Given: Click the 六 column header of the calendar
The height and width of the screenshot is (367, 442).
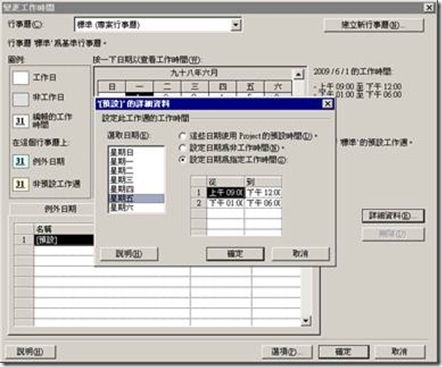Looking at the screenshot, I should pyautogui.click(x=278, y=87).
